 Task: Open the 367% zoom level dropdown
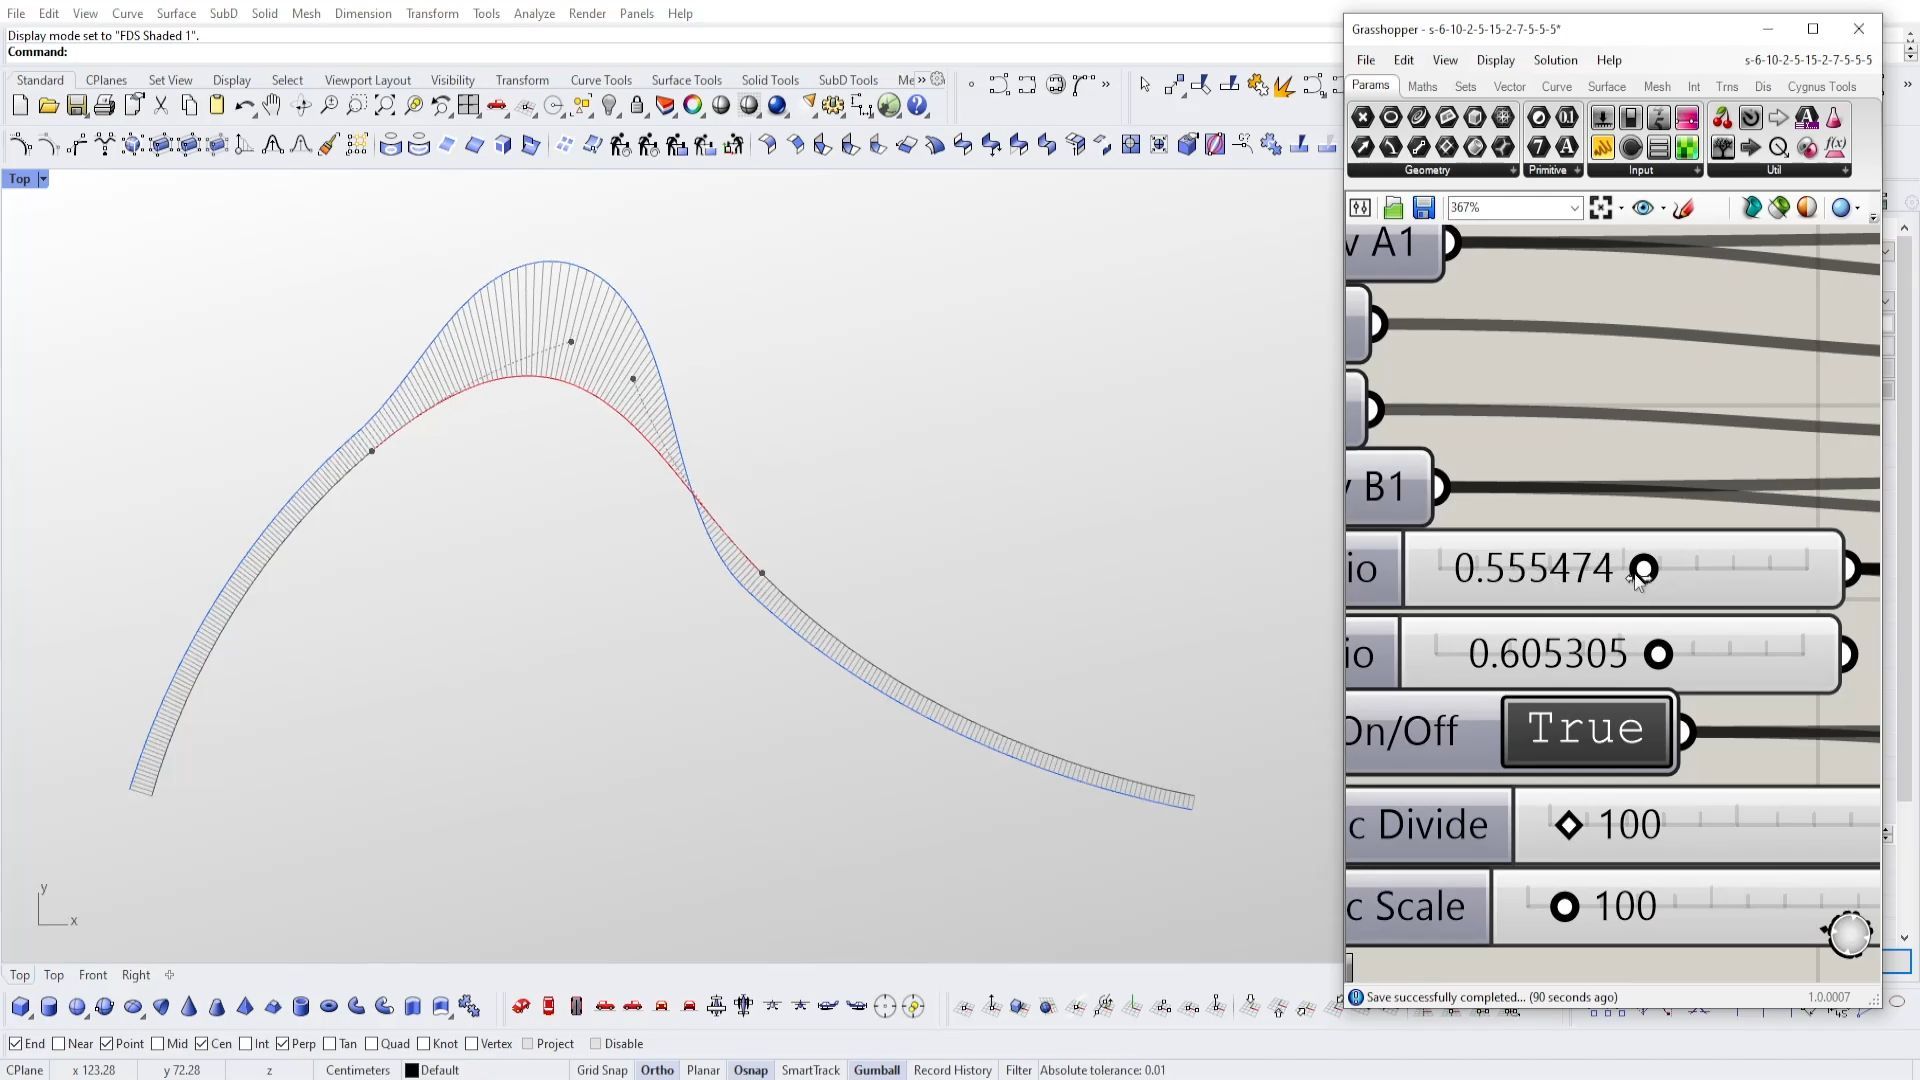coord(1573,208)
